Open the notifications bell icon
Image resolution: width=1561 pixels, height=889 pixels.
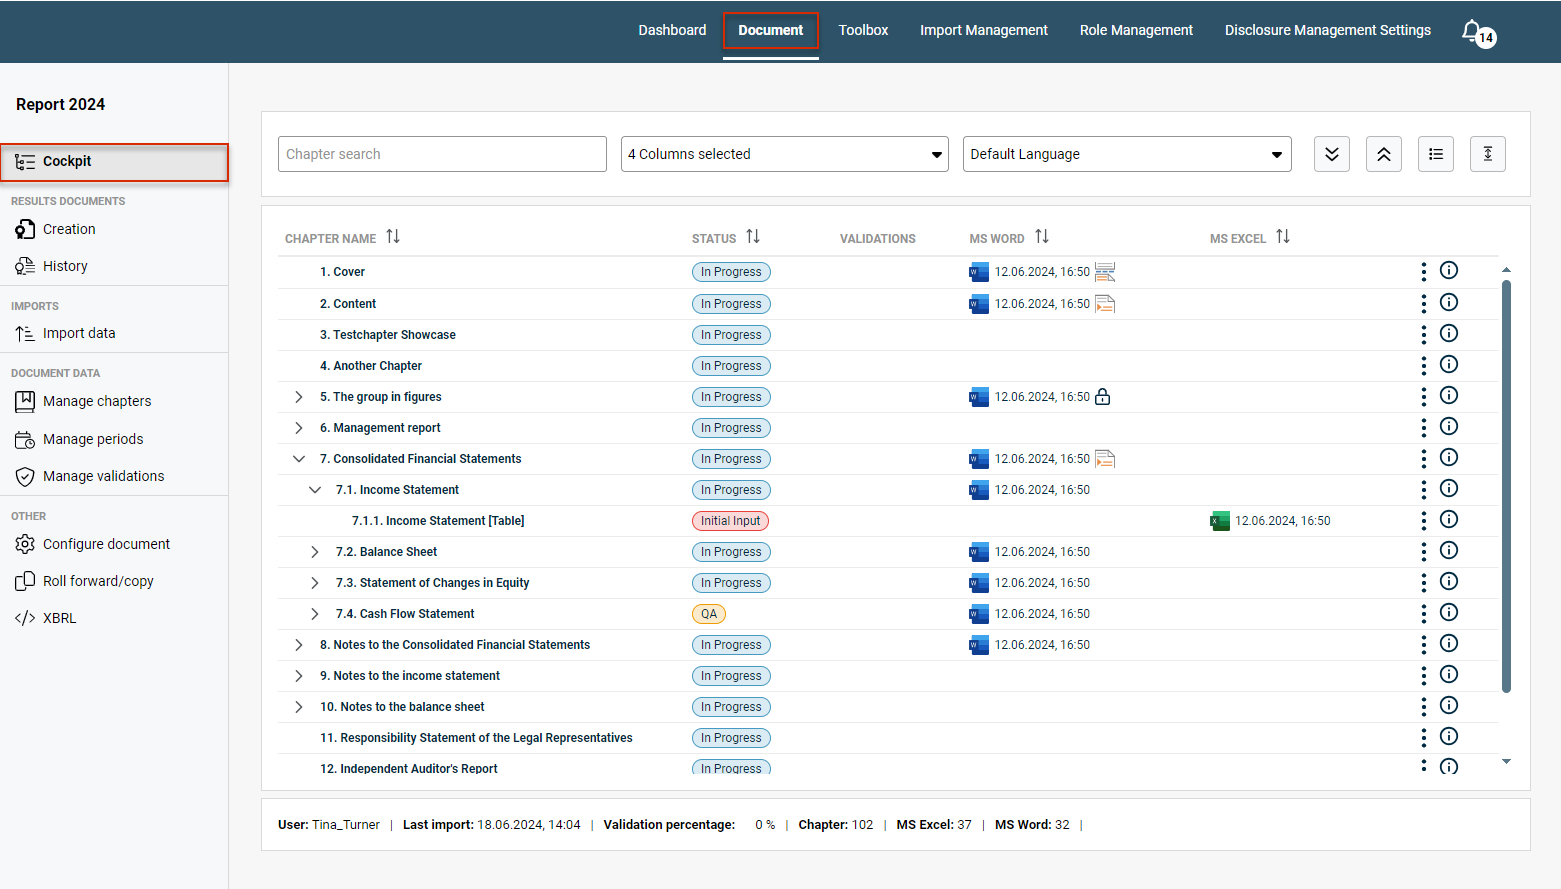(x=1472, y=31)
